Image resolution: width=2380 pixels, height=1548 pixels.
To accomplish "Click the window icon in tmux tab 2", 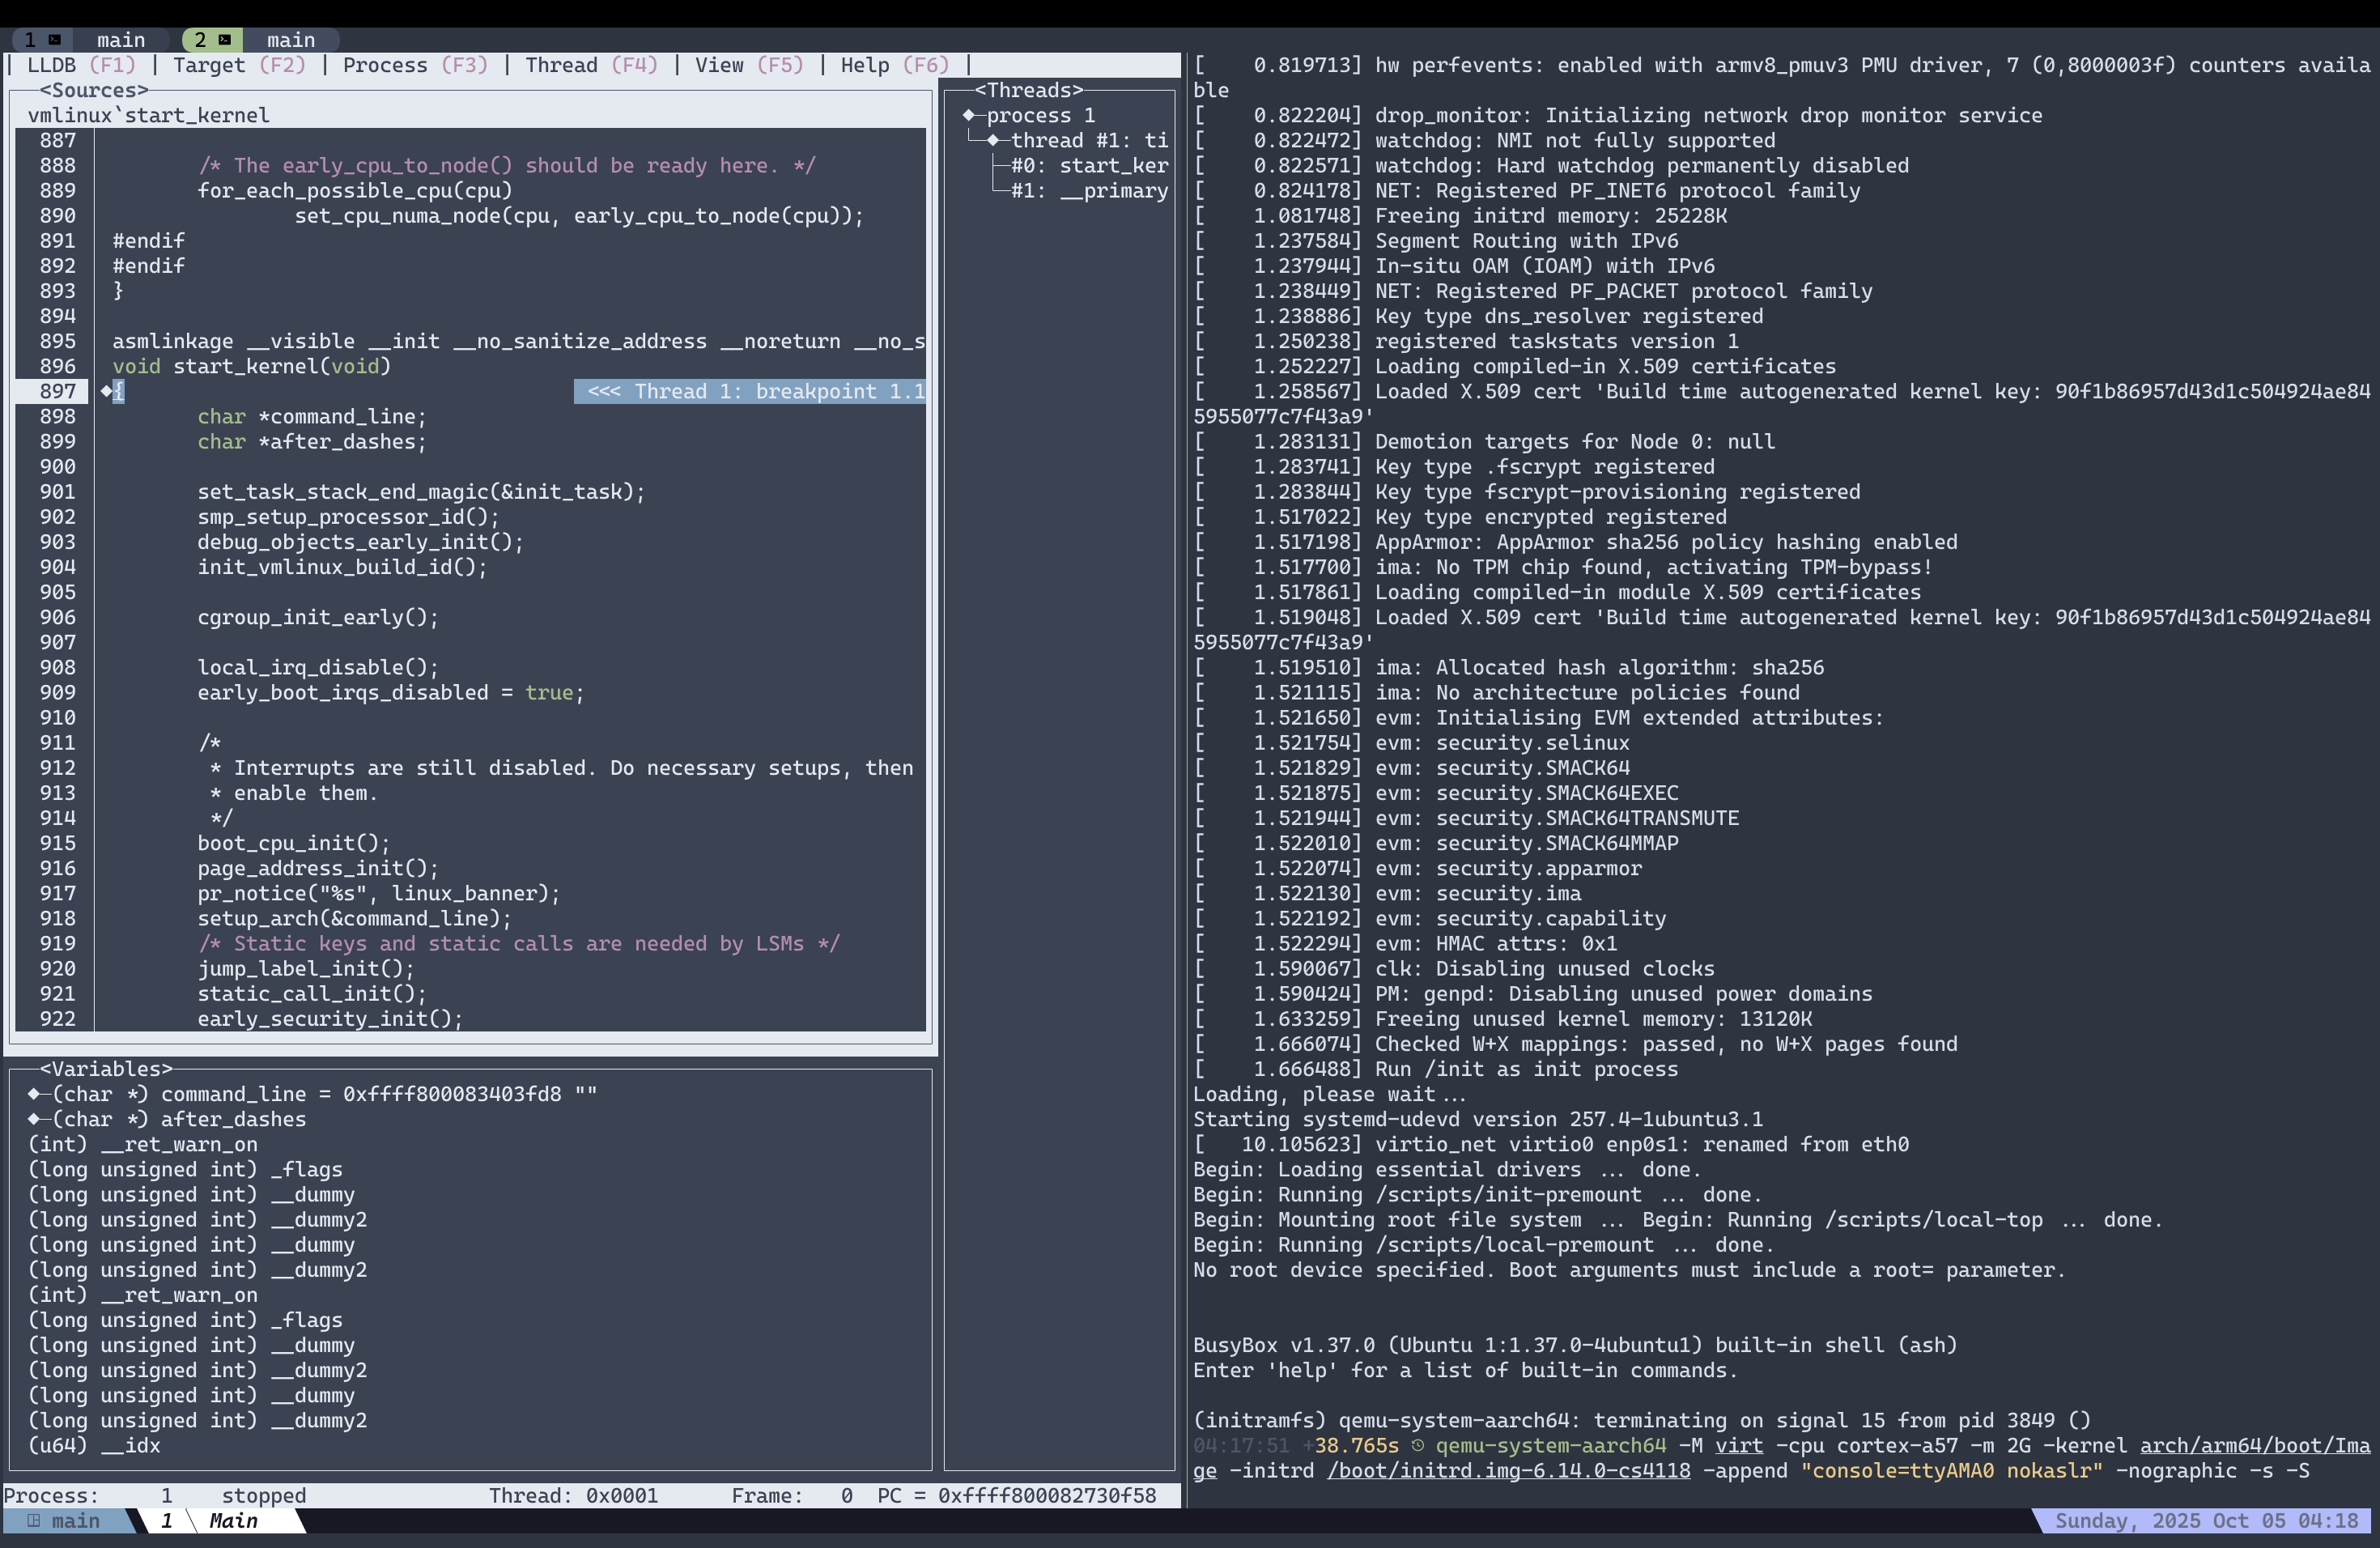I will click(224, 40).
